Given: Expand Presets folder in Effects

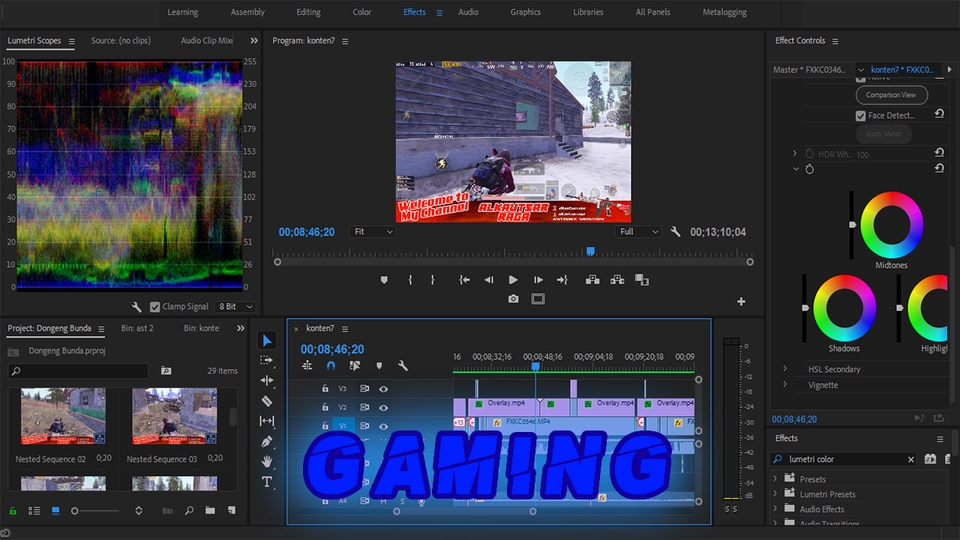Looking at the screenshot, I should 775,478.
